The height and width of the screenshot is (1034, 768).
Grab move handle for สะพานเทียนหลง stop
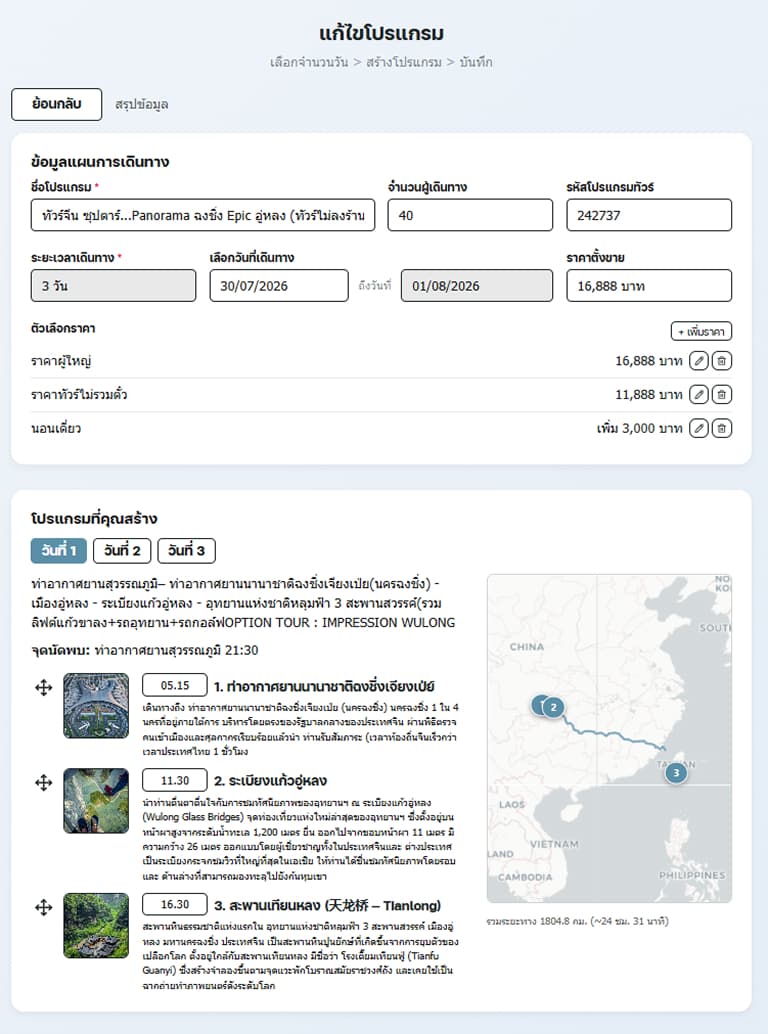pyautogui.click(x=44, y=907)
